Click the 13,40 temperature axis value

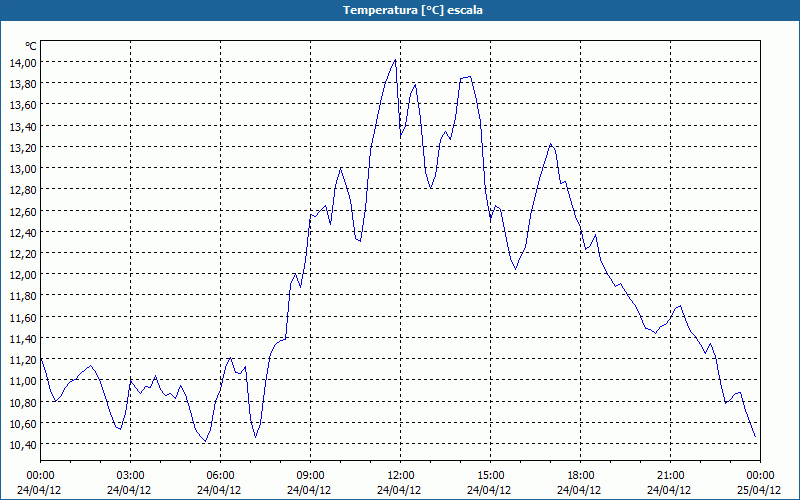pos(23,126)
